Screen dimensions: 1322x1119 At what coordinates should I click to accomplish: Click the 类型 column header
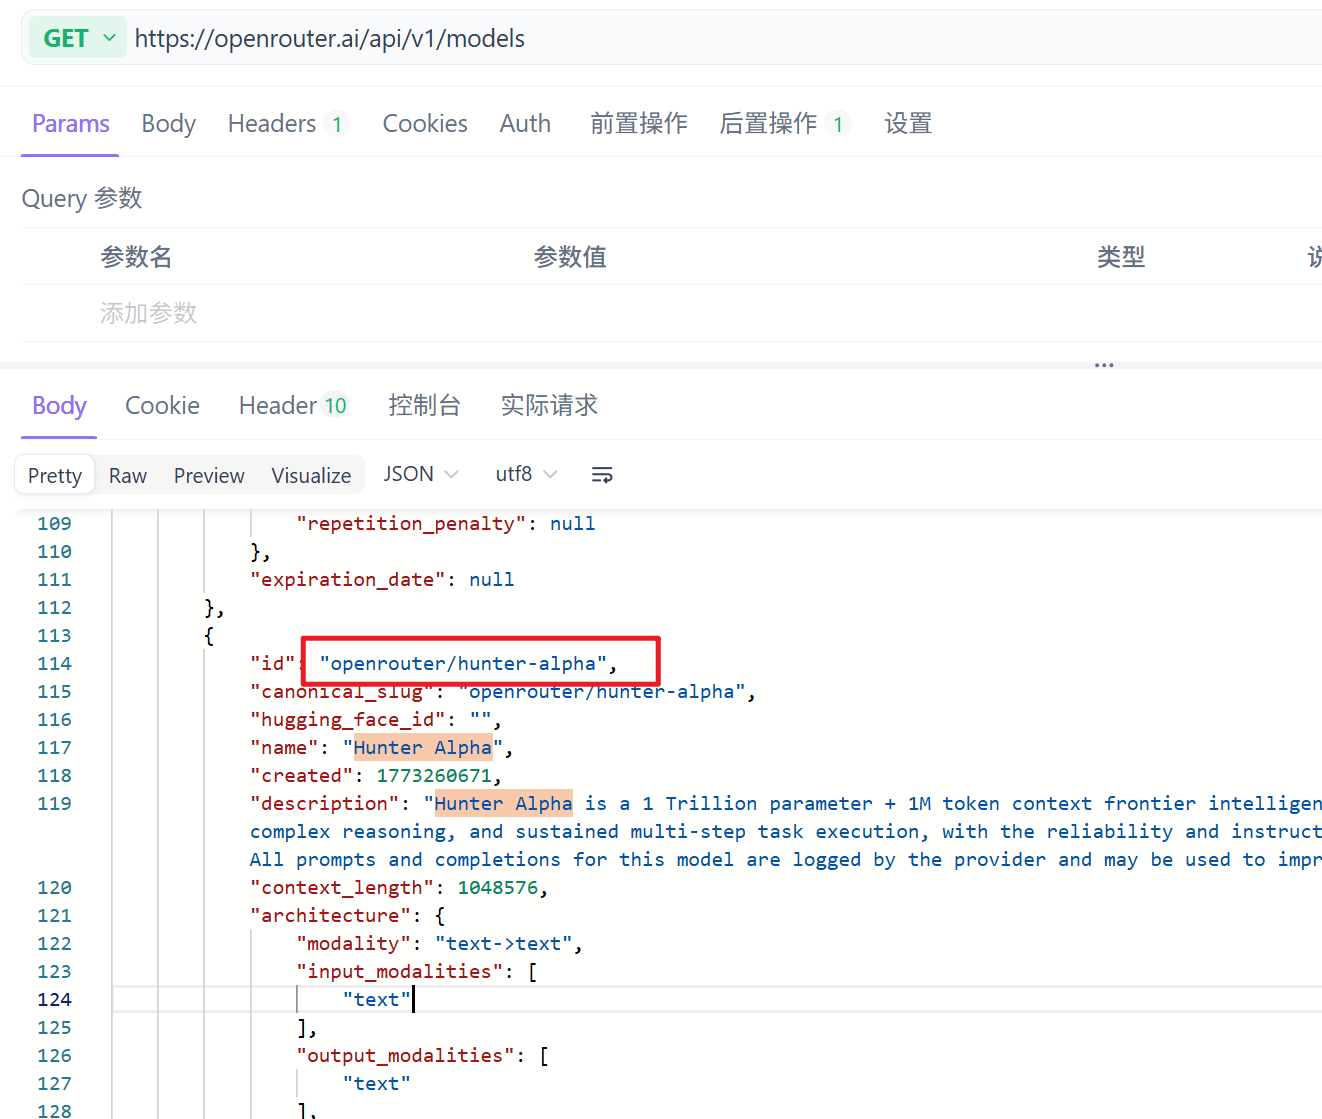[x=1121, y=257]
